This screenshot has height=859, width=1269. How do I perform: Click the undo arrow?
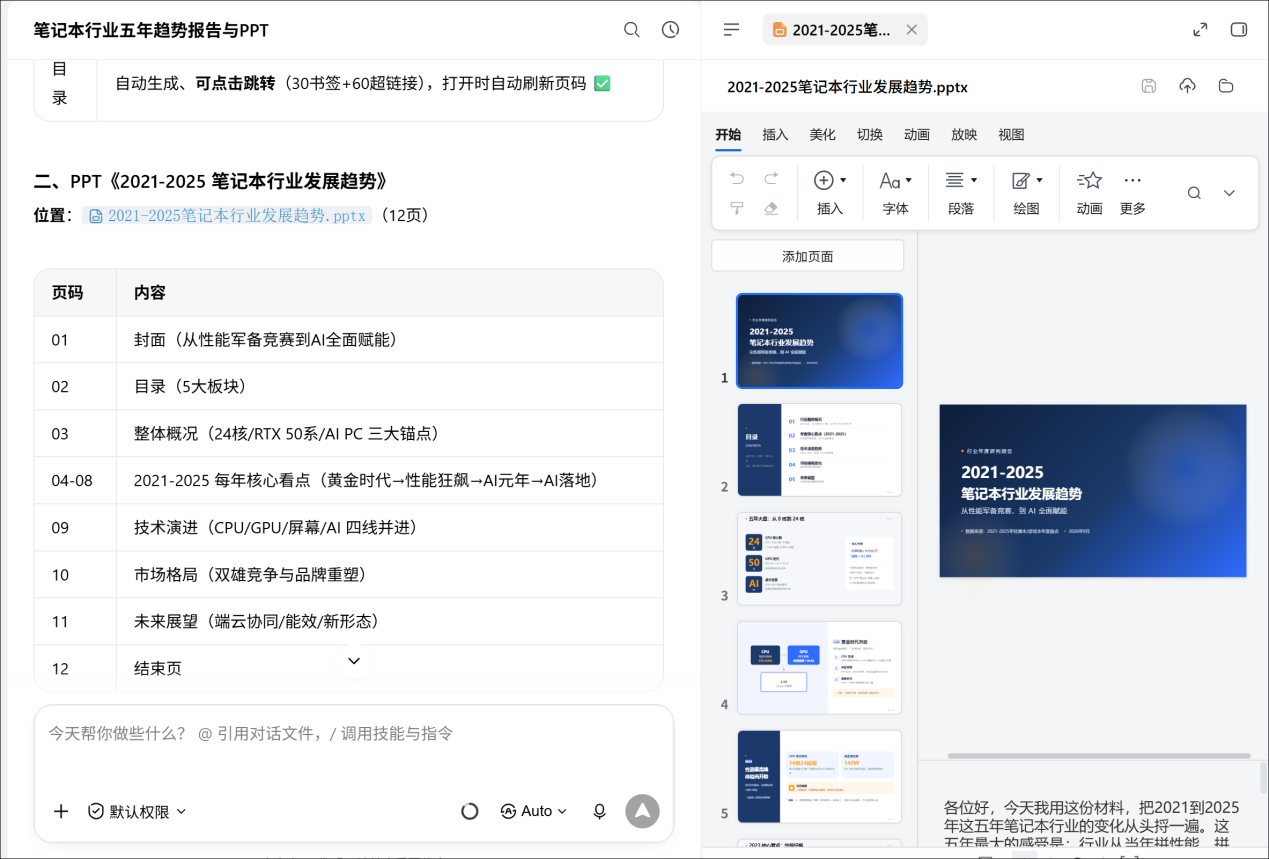[x=737, y=179]
